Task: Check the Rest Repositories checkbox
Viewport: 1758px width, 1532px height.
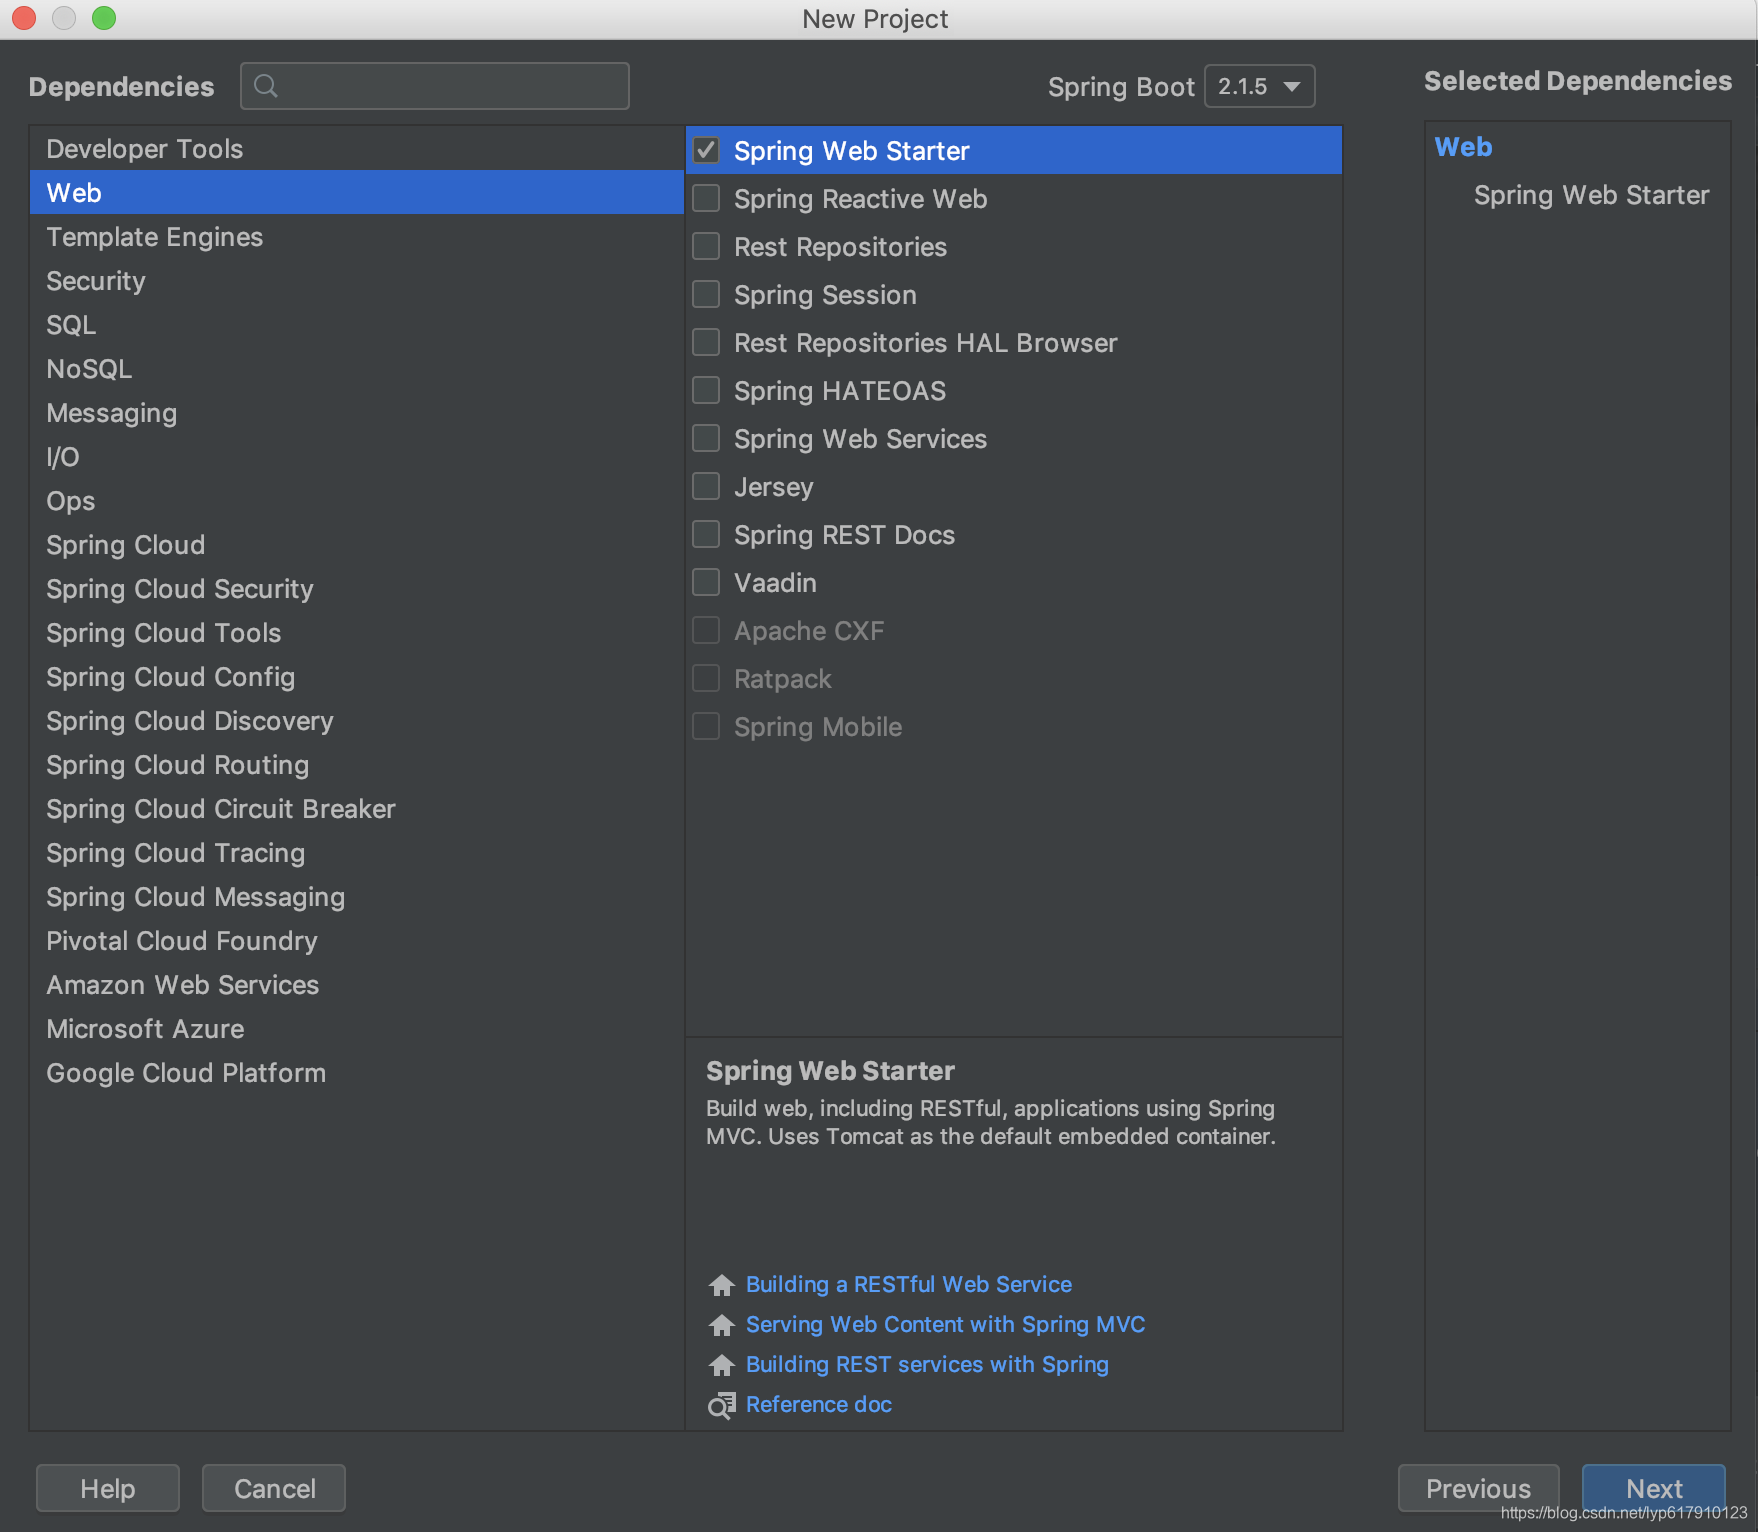Action: 706,246
